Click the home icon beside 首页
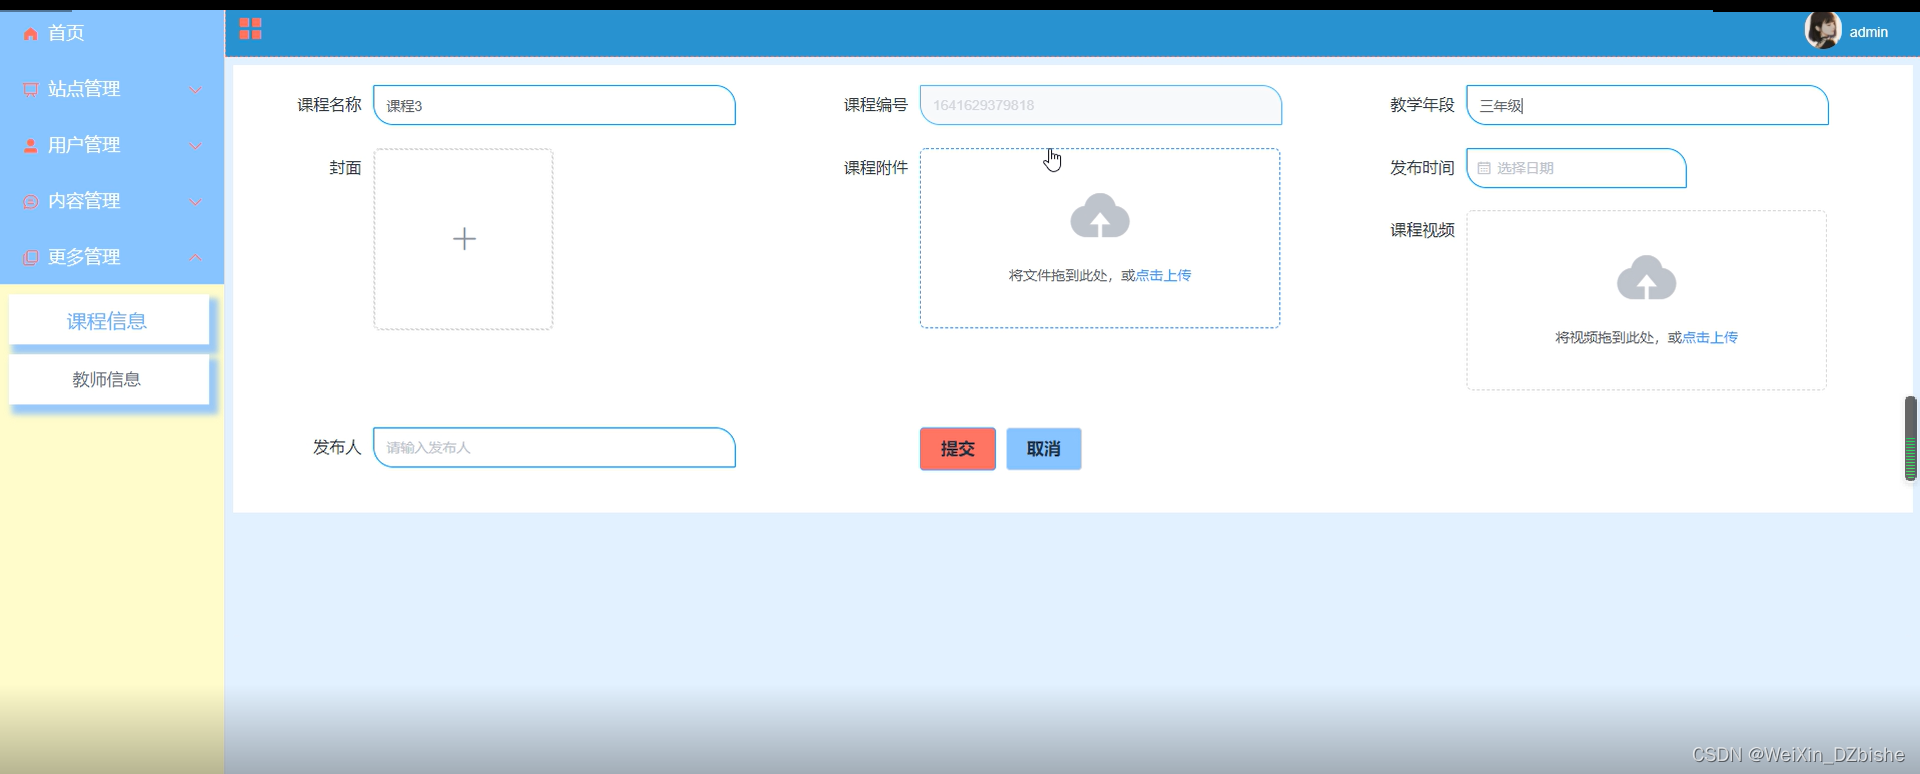The height and width of the screenshot is (774, 1920). click(31, 34)
